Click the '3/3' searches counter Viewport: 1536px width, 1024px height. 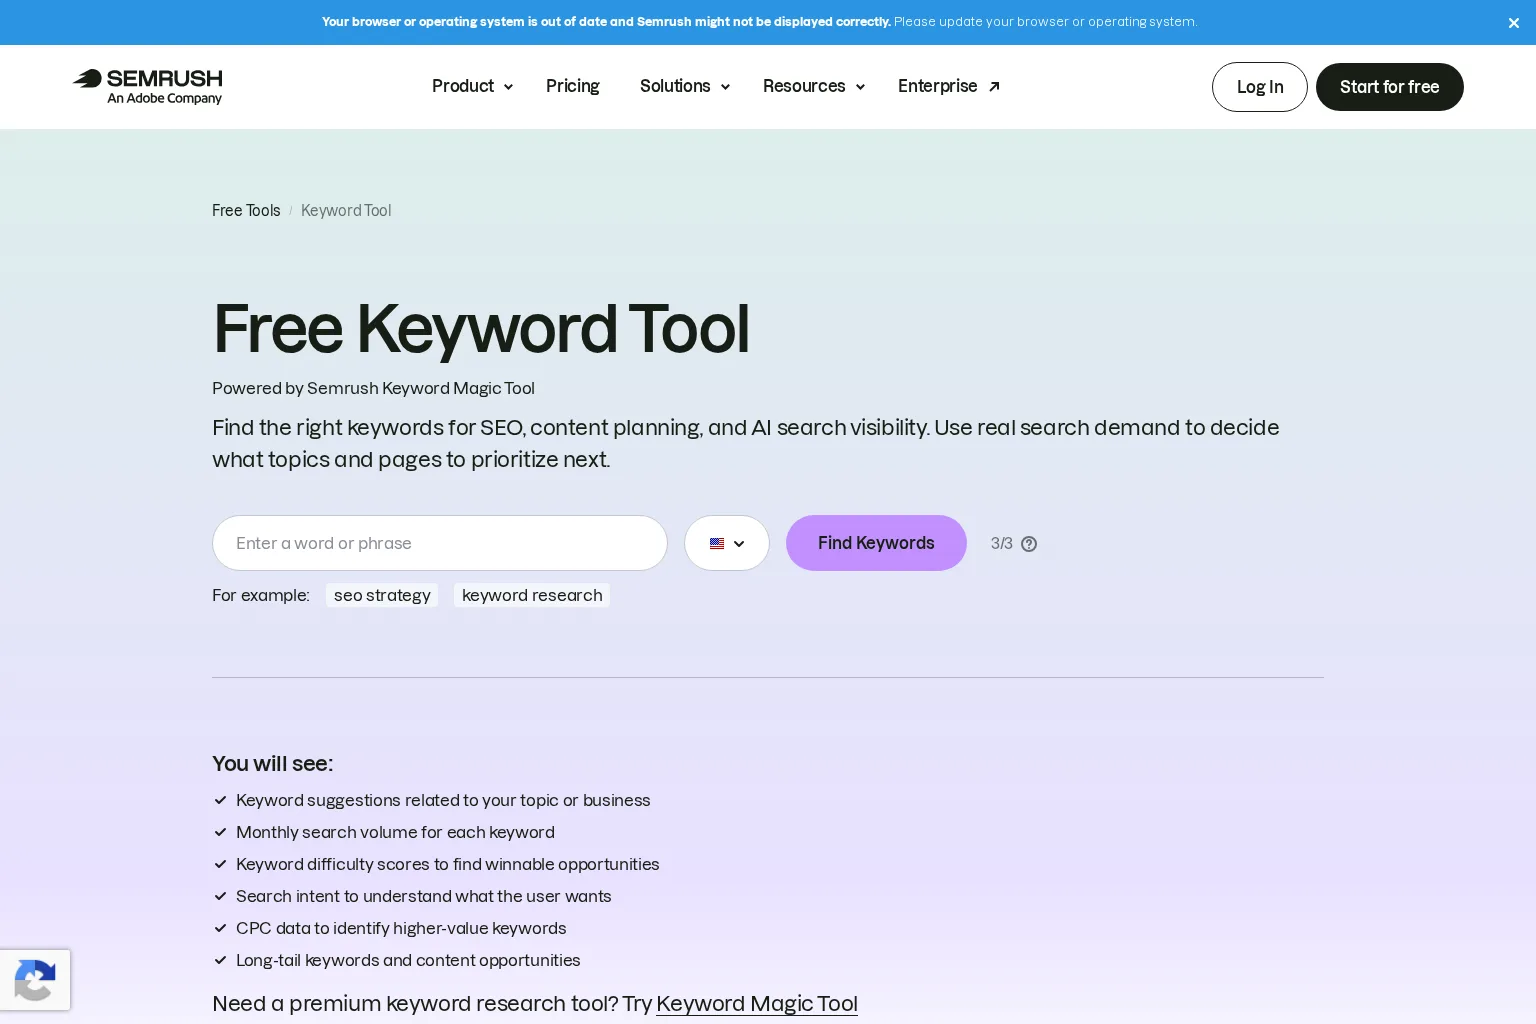click(x=1001, y=543)
